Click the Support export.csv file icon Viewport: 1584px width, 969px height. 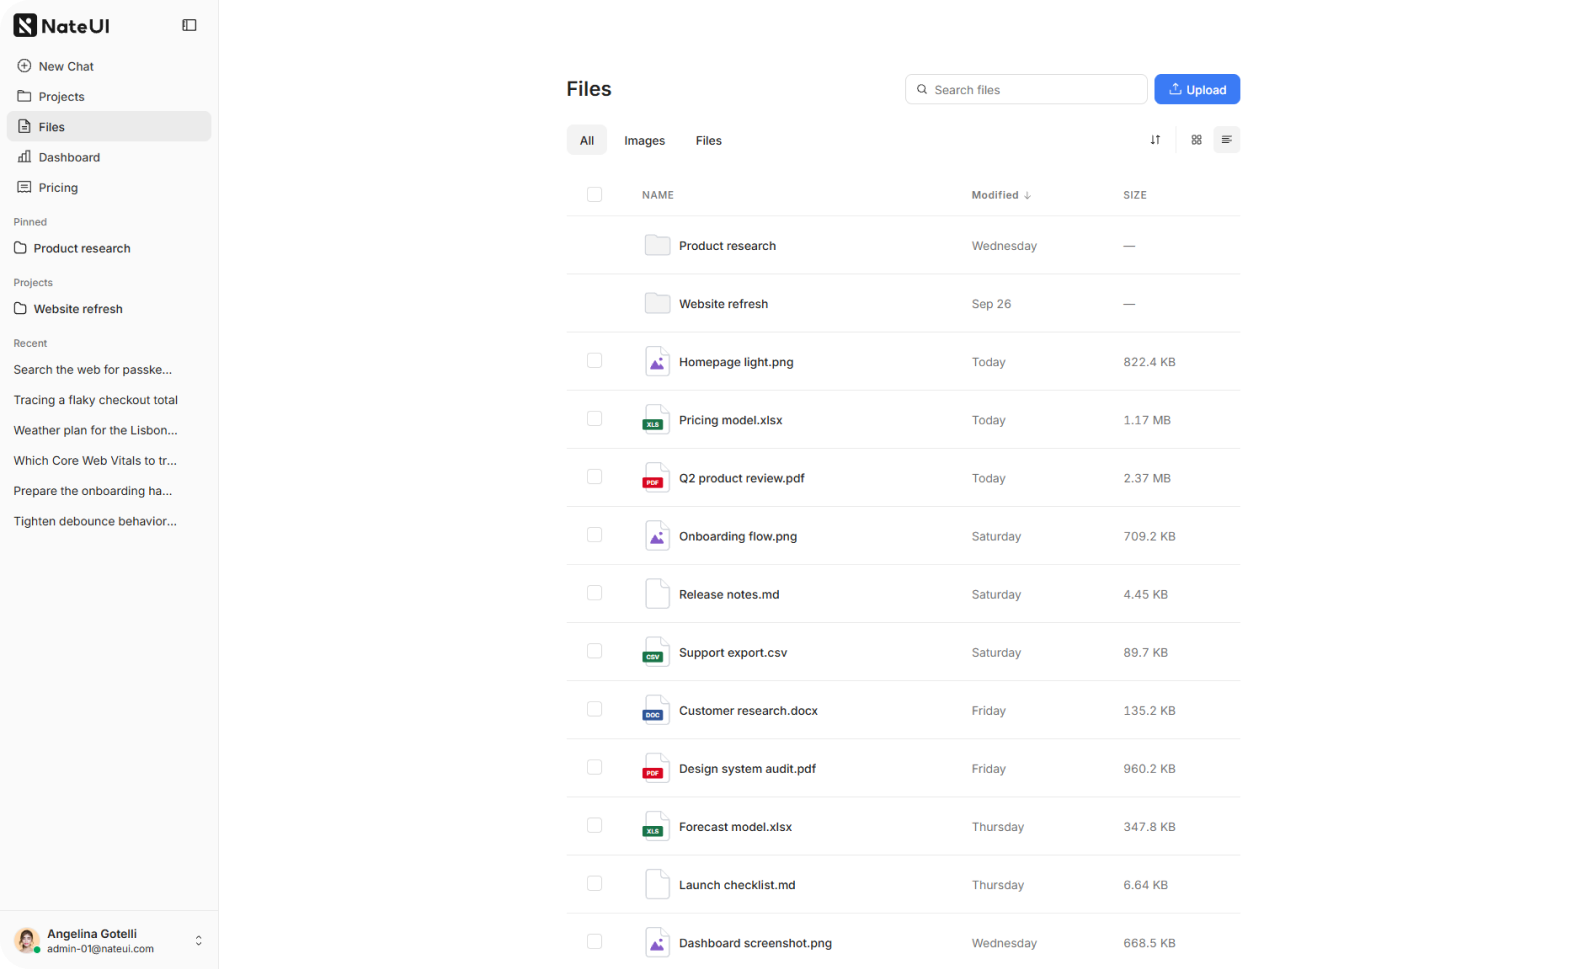(x=655, y=651)
